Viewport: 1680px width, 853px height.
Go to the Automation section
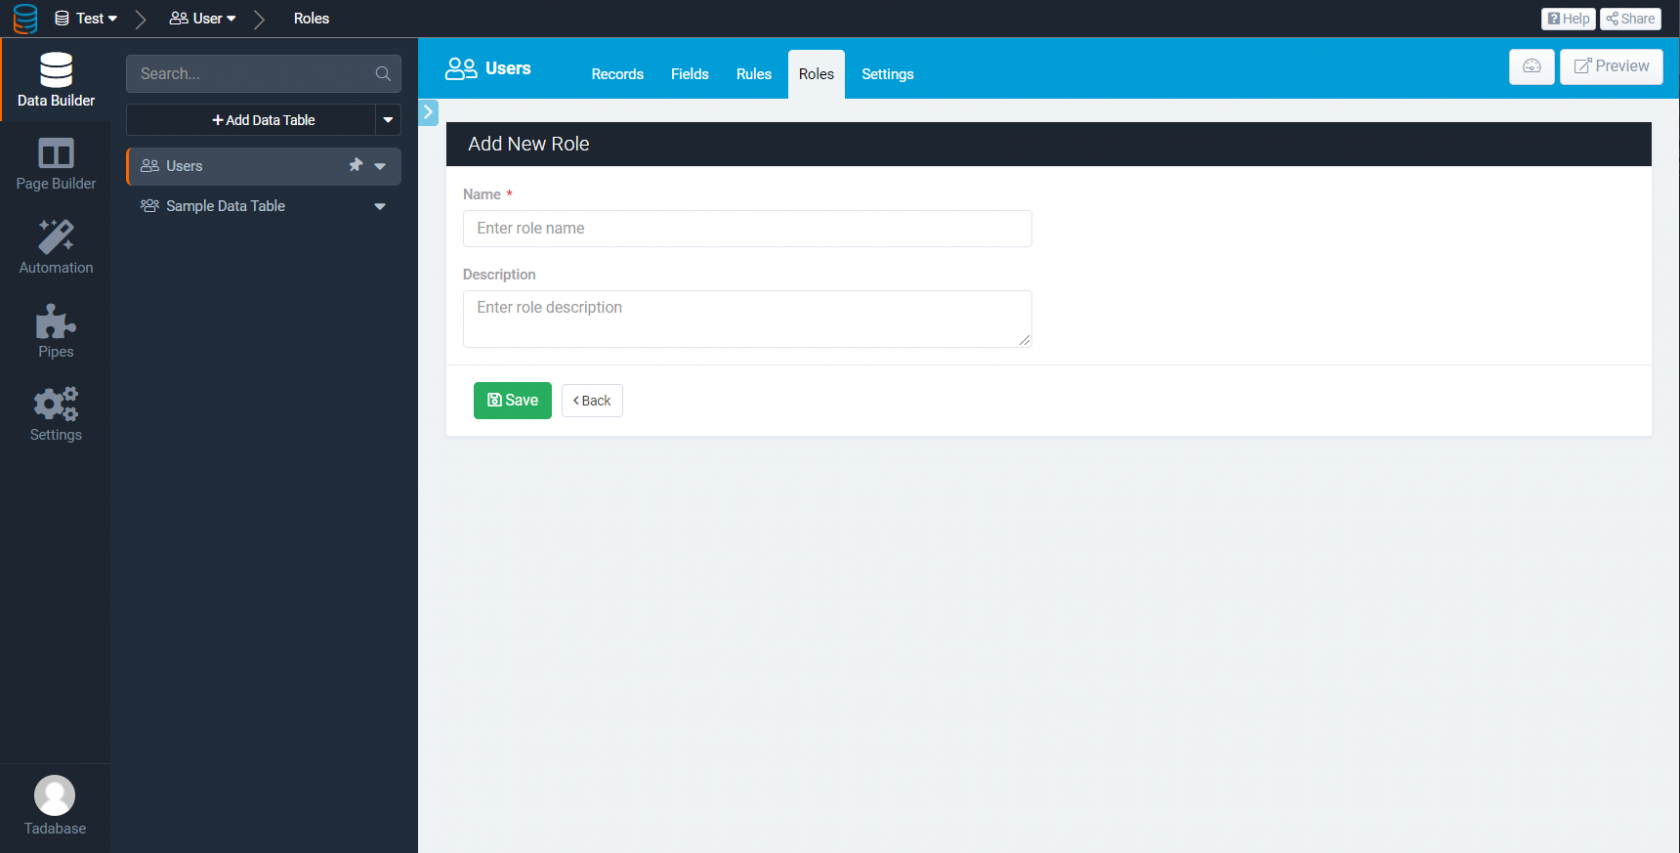[x=56, y=247]
